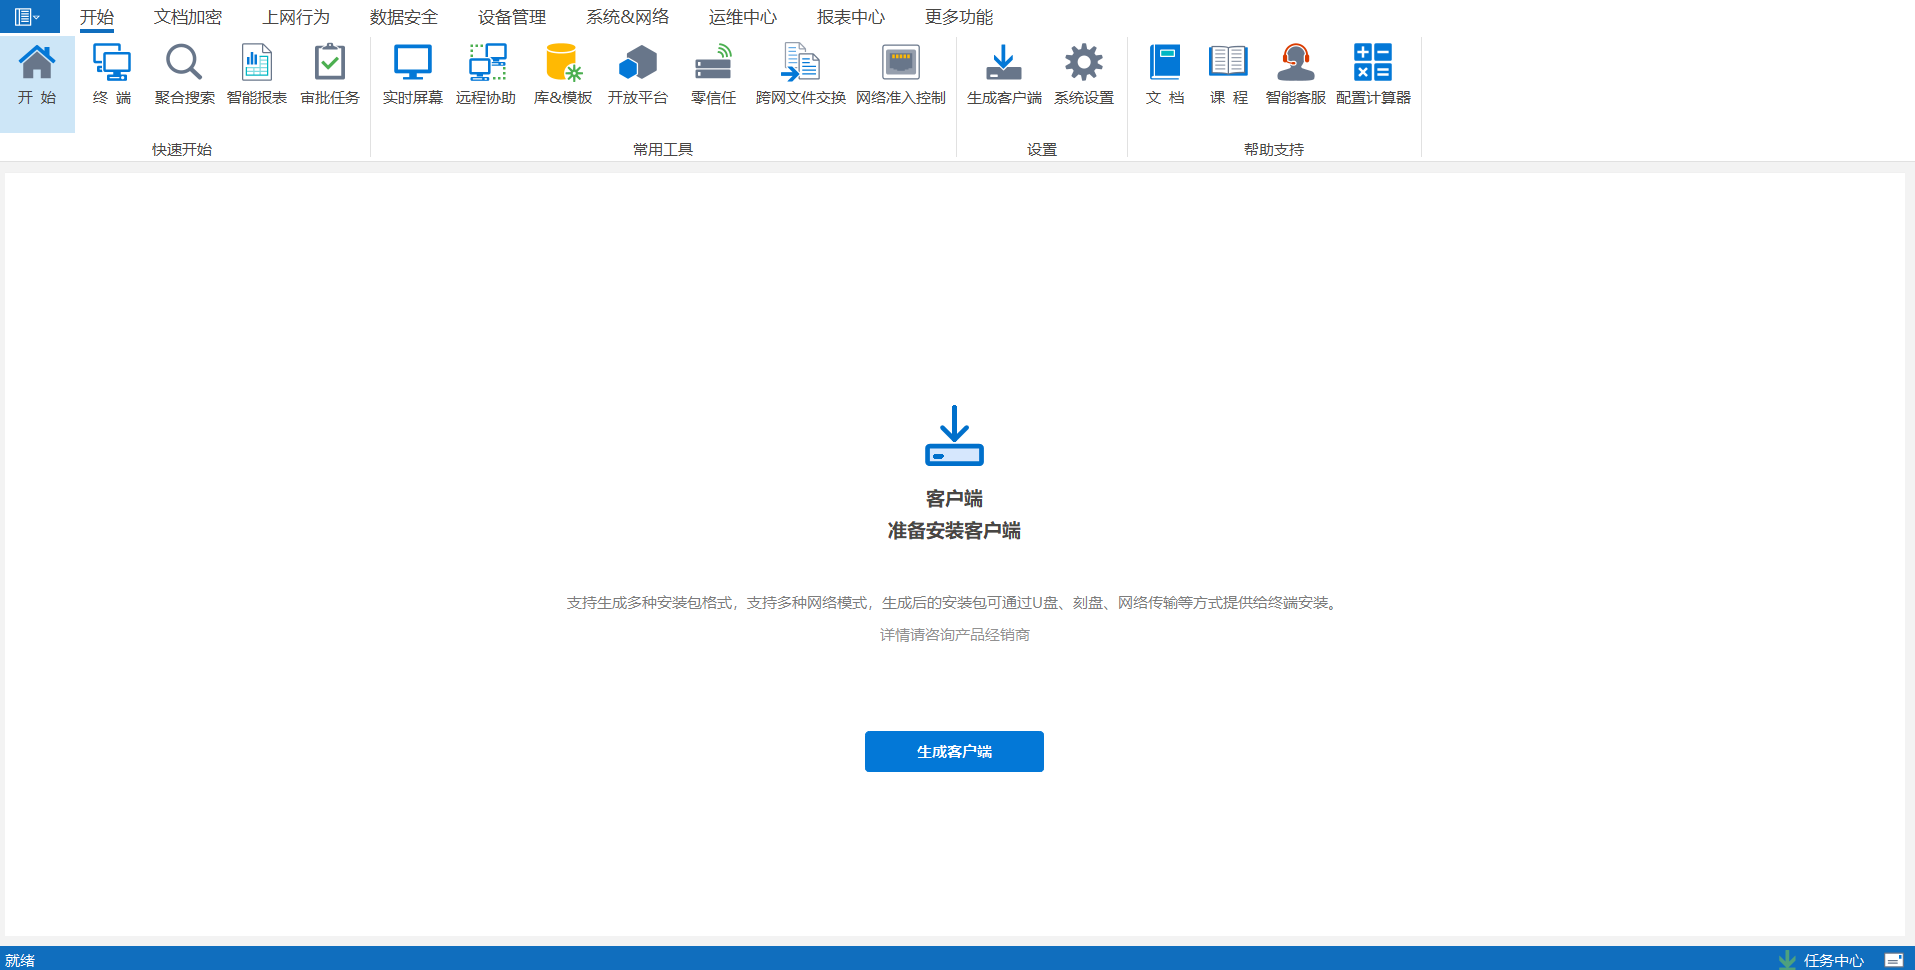
Task: Click the status bar icon right of 任务中心
Action: coord(1893,960)
